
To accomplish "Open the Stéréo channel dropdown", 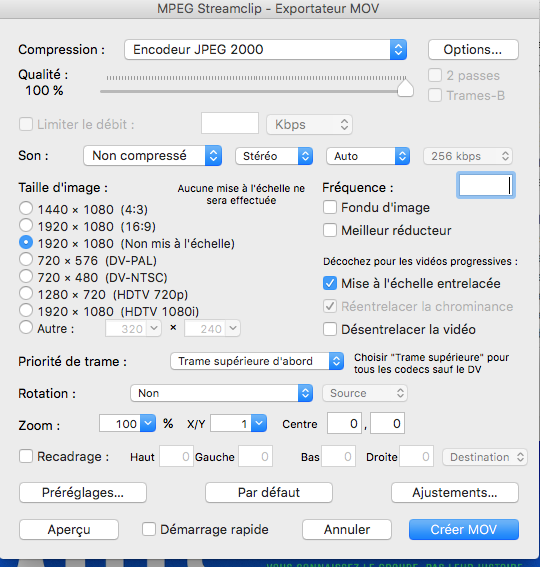I will (274, 156).
